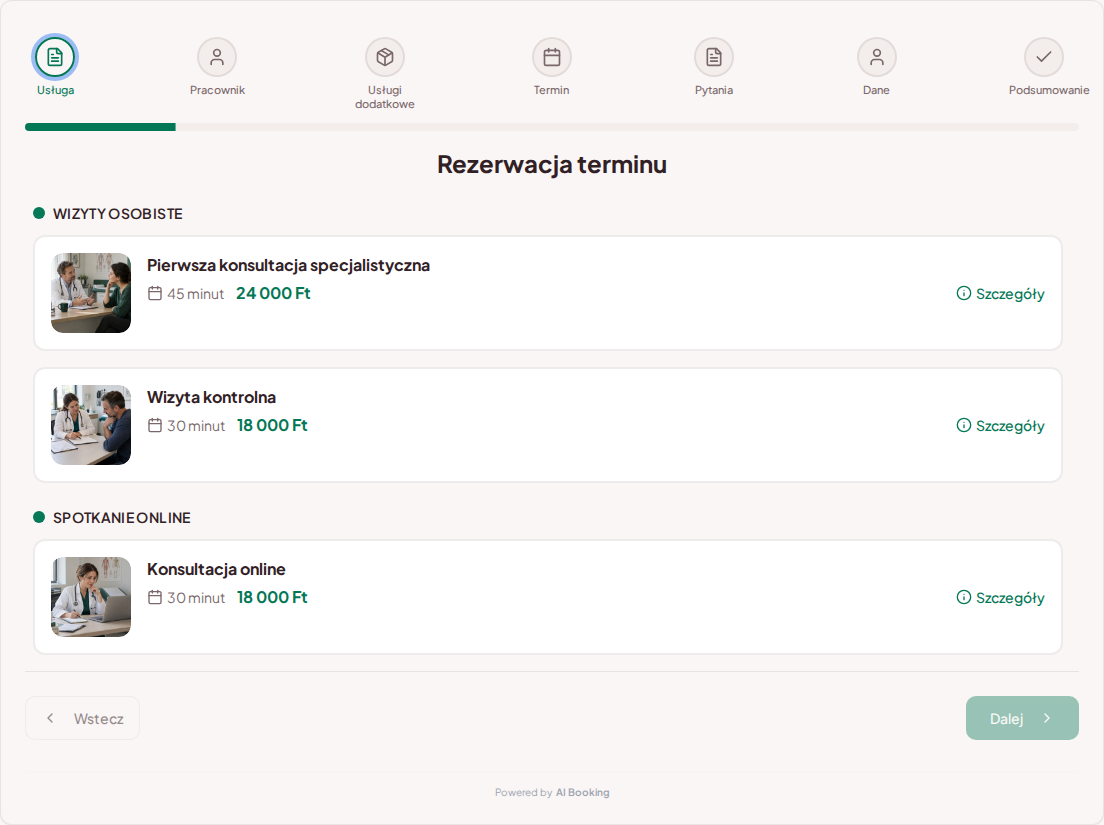This screenshot has width=1104, height=825.
Task: Click the WIZYTY OSOBISTE category heading
Action: 118,214
